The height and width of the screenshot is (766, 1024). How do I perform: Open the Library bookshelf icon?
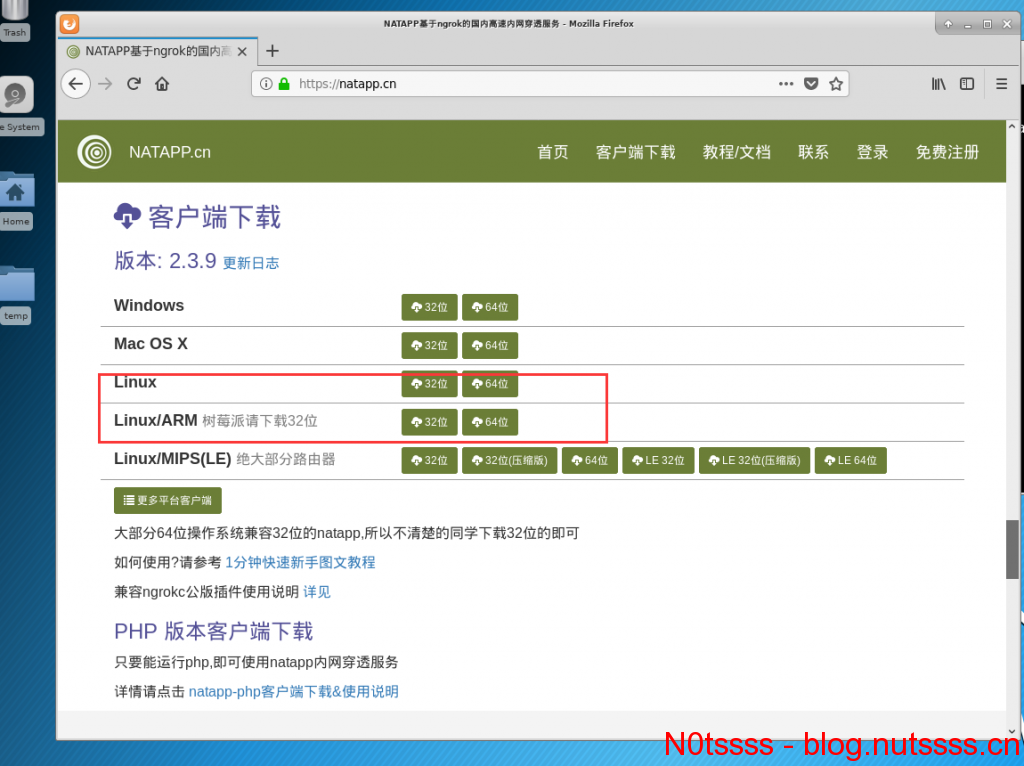(x=938, y=84)
